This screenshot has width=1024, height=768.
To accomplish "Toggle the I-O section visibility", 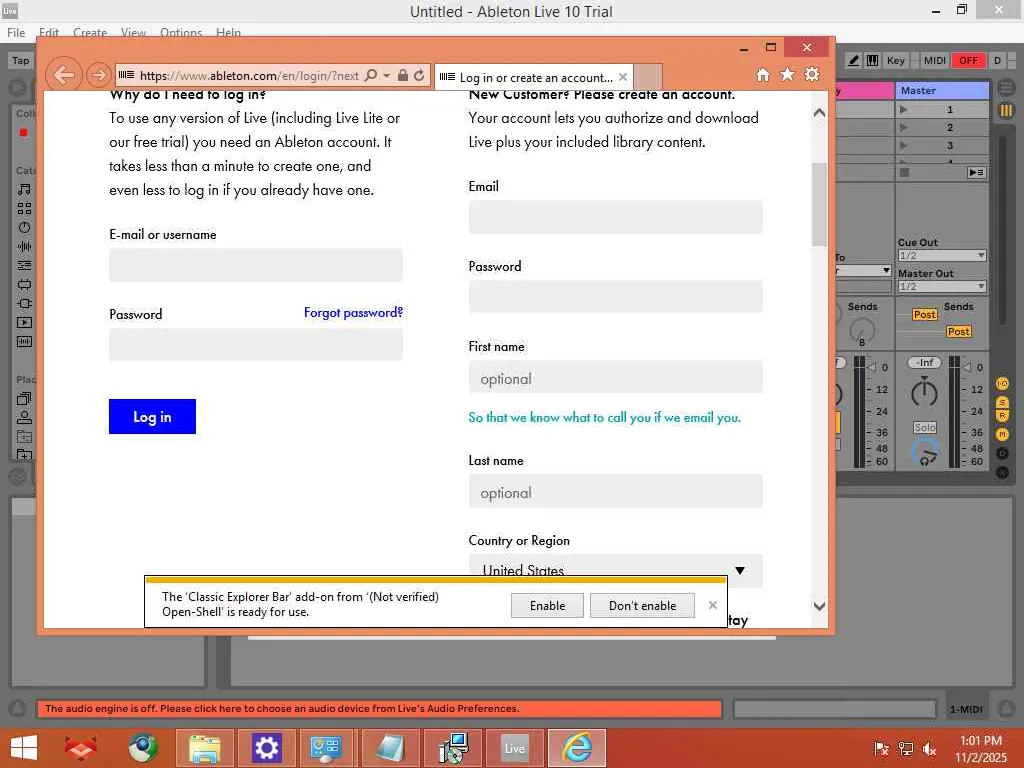I will pos(1002,383).
